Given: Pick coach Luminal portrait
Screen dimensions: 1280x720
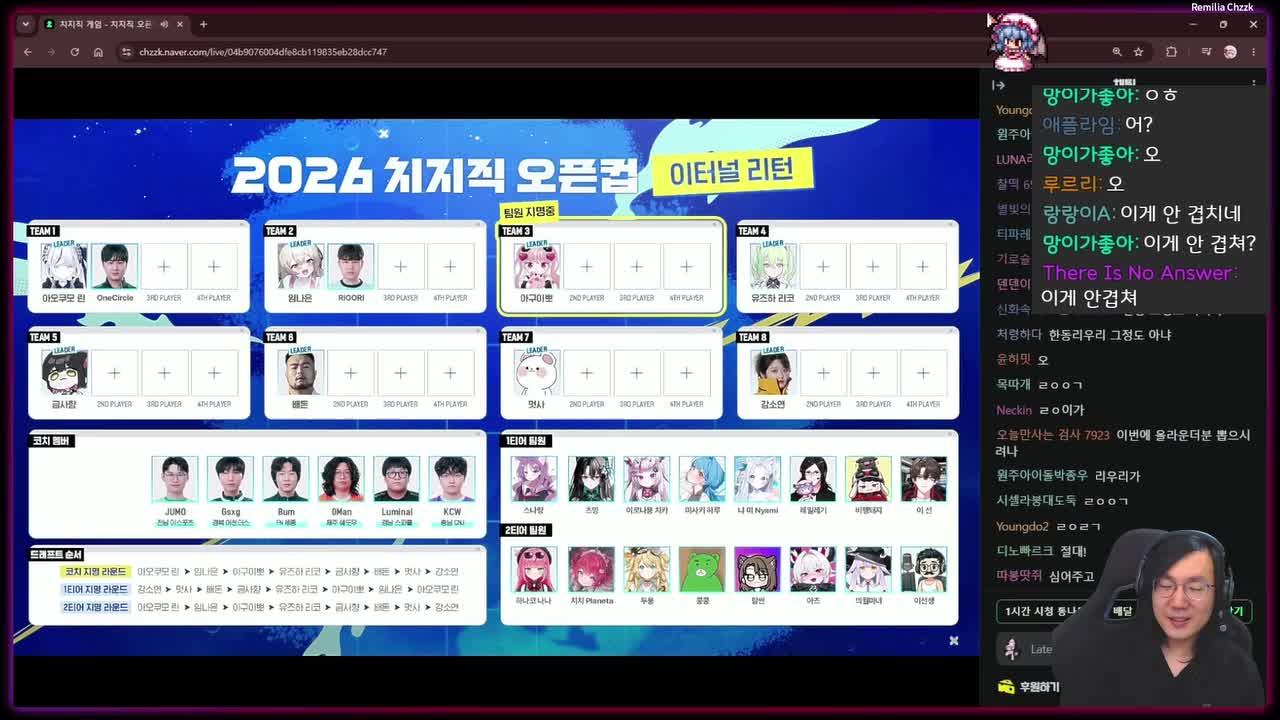Looking at the screenshot, I should pyautogui.click(x=396, y=479).
